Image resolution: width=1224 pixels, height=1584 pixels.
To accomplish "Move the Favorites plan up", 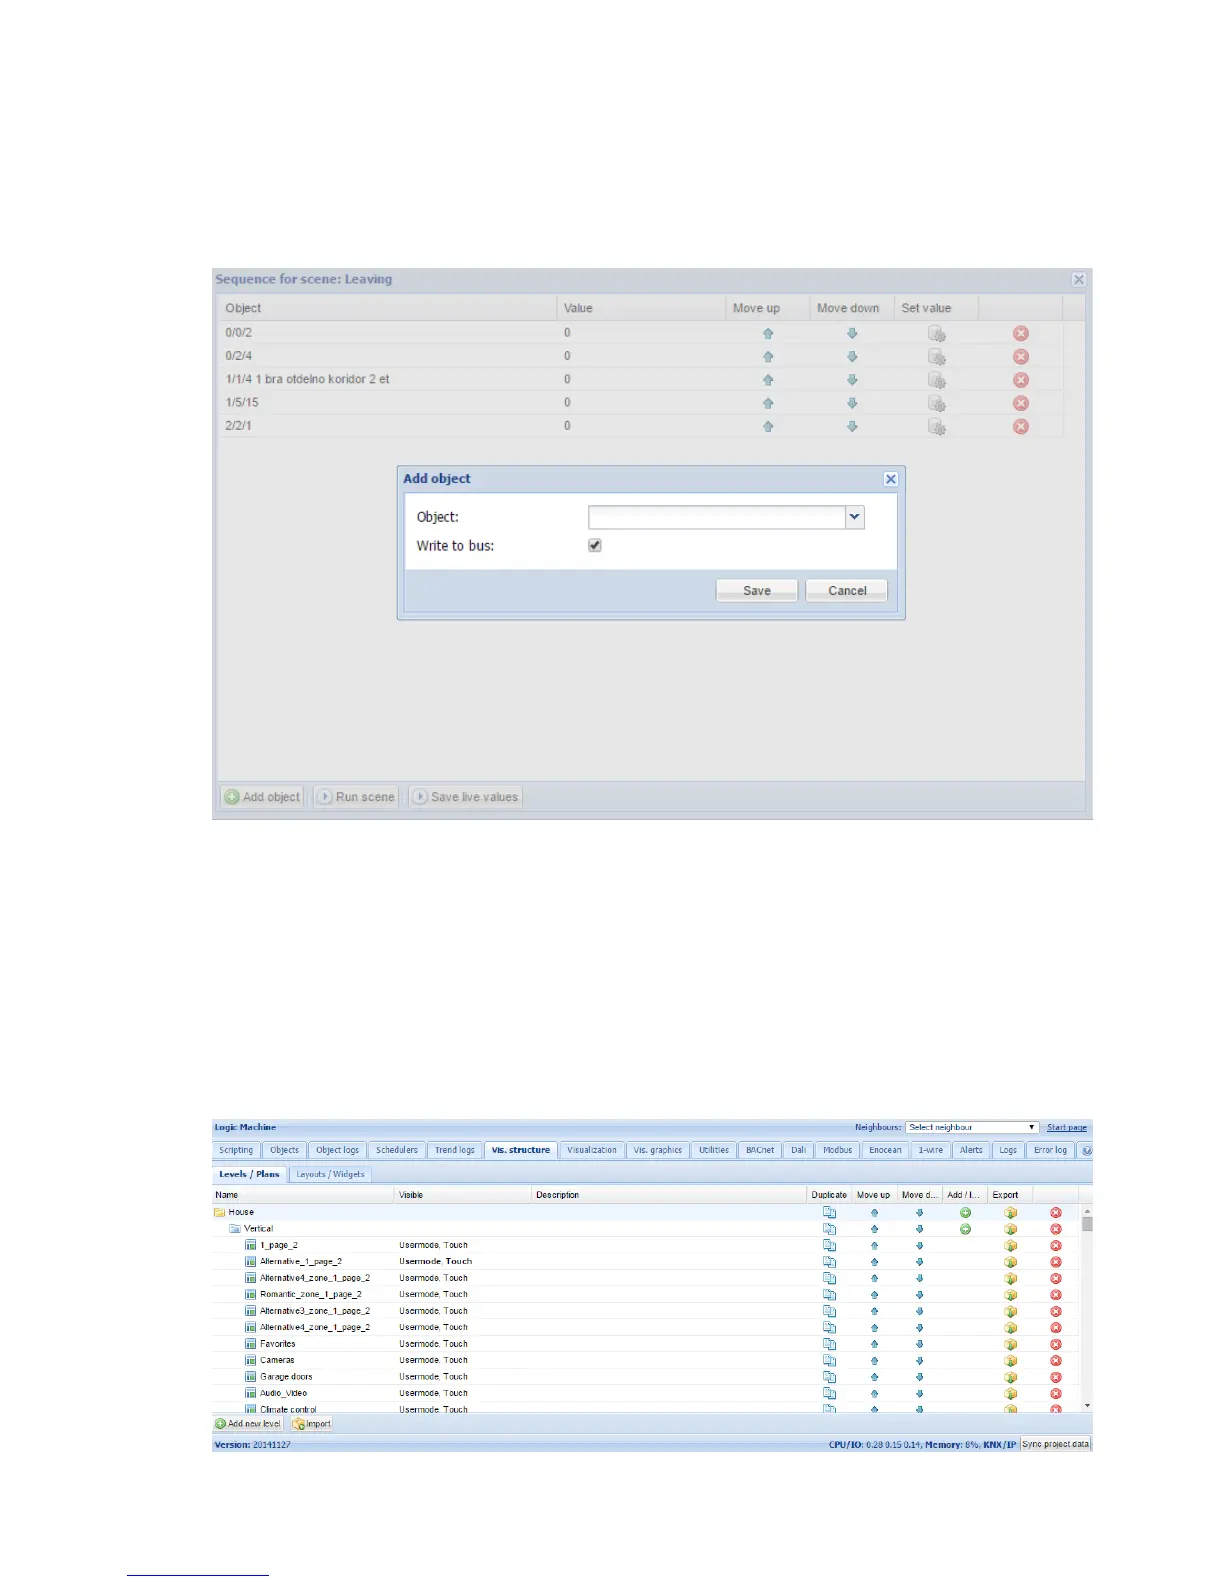I will pos(874,1344).
